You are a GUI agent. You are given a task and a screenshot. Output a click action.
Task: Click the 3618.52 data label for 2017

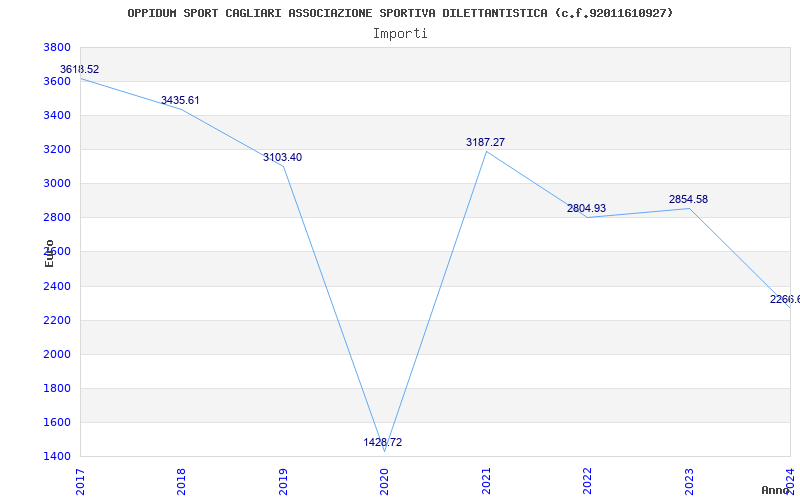tap(80, 69)
